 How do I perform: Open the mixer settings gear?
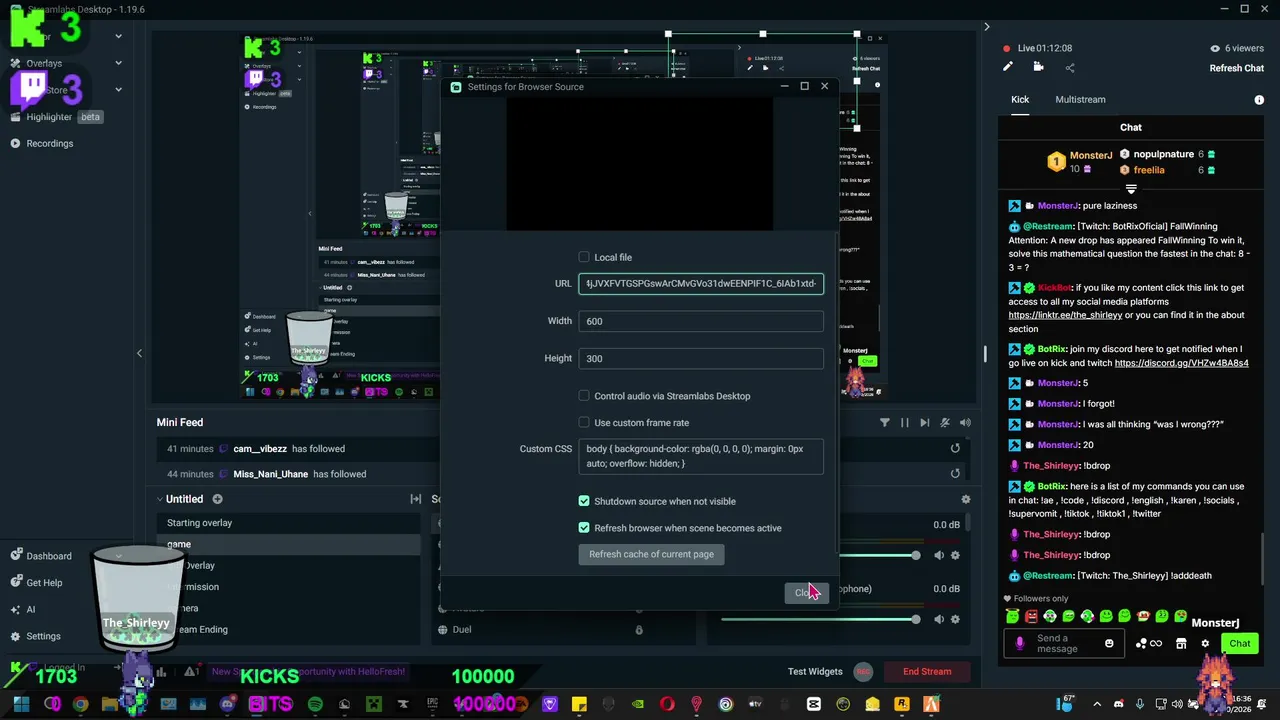pos(965,499)
